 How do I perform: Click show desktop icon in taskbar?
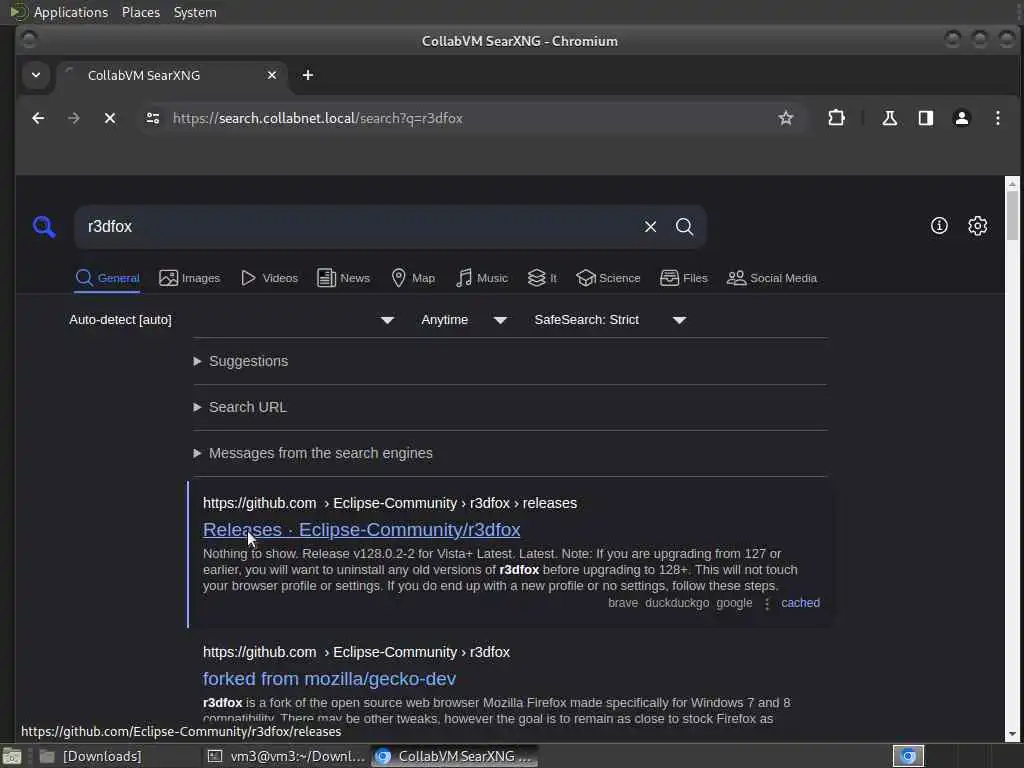[x=12, y=756]
